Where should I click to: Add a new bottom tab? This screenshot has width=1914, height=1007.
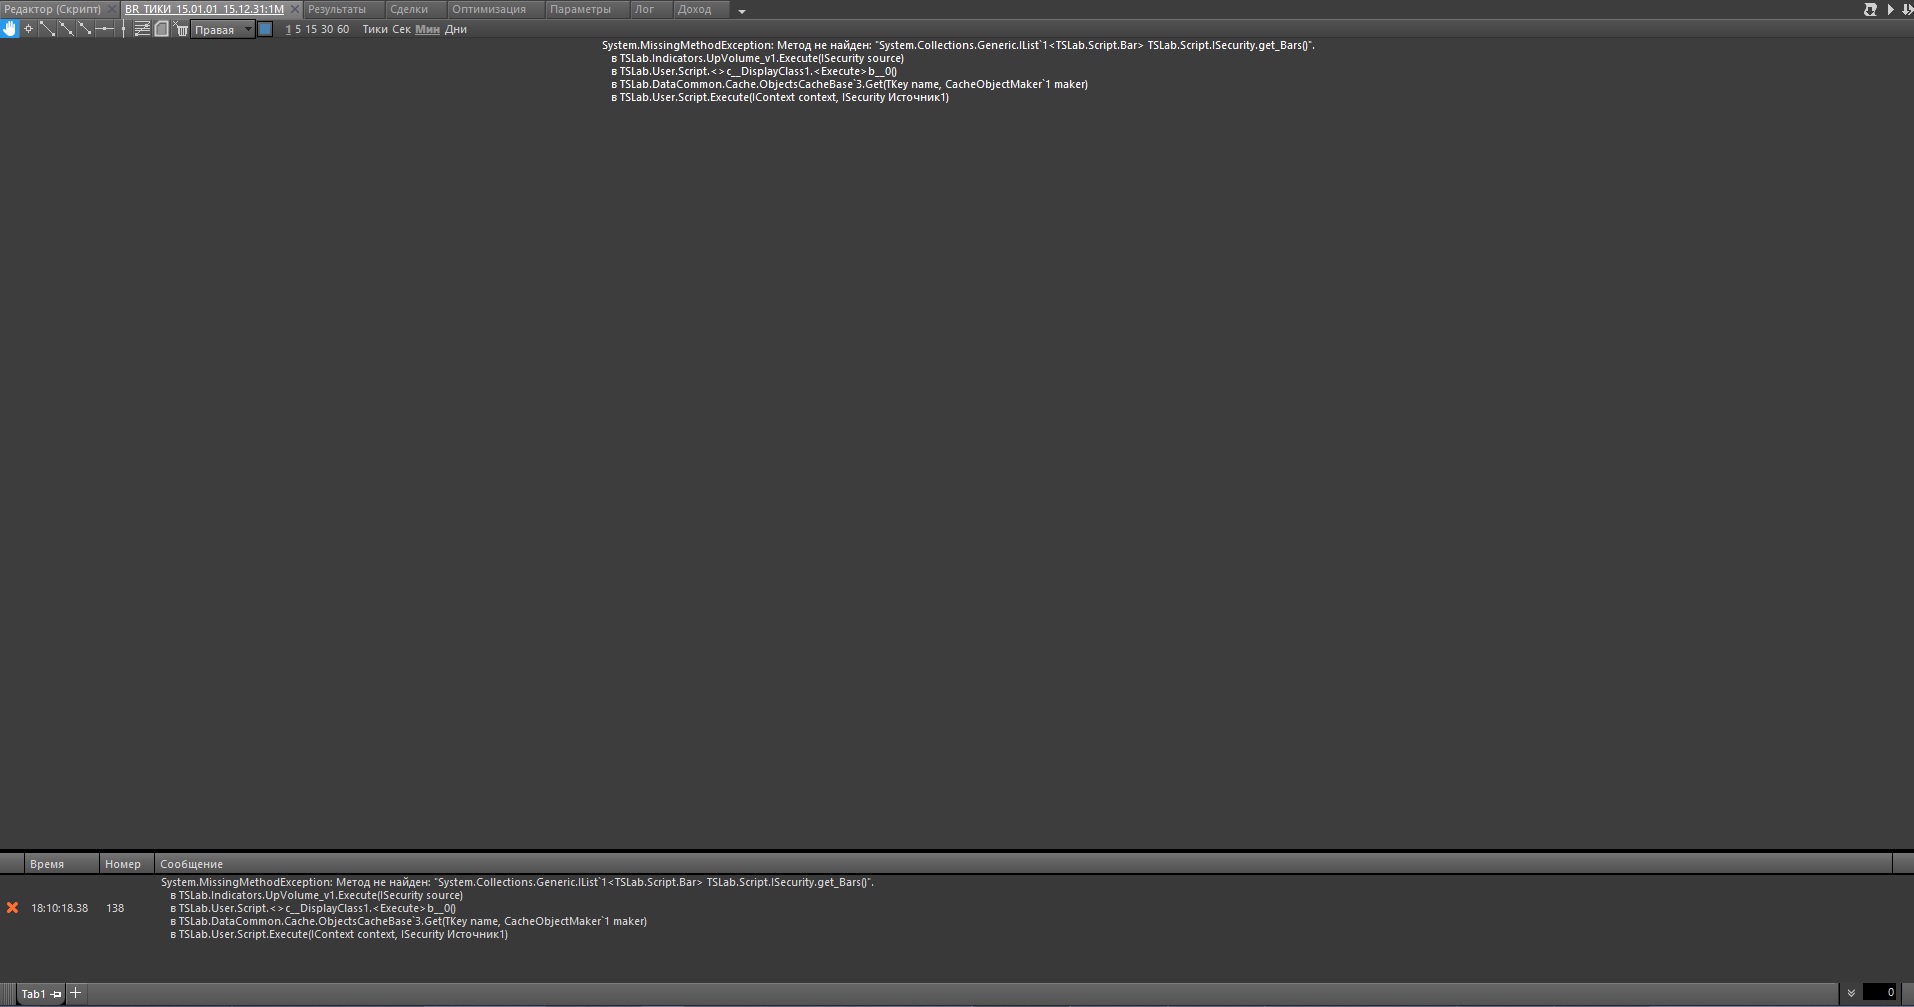click(75, 993)
